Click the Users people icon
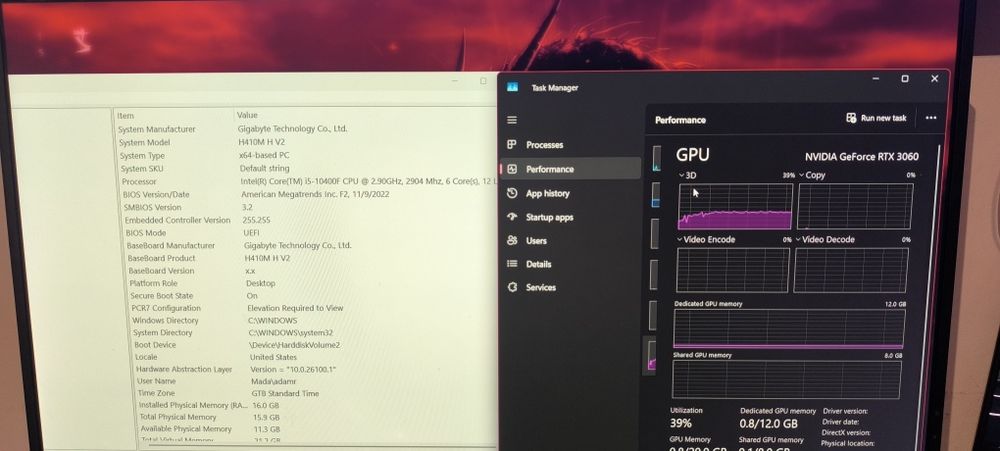Image resolution: width=1000 pixels, height=451 pixels. click(x=512, y=240)
